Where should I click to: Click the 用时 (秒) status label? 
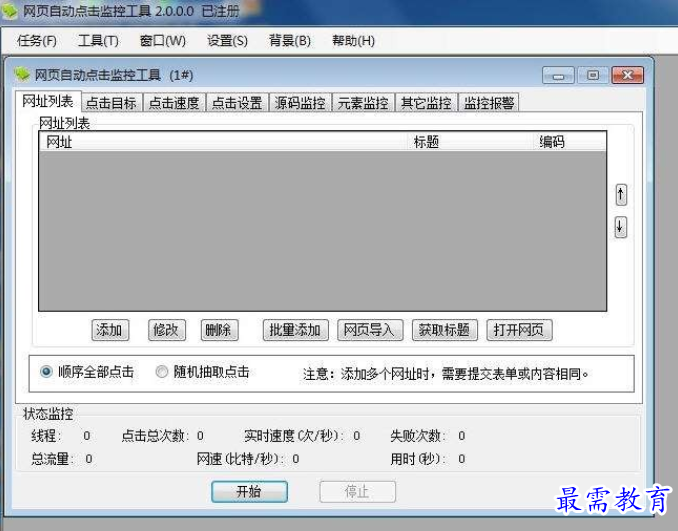coord(418,459)
